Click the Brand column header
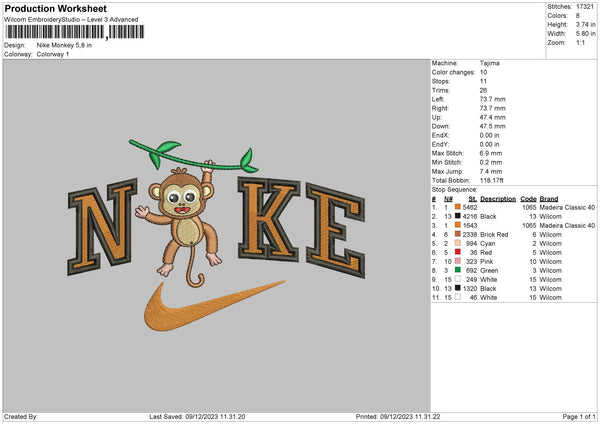600x424 pixels. pos(549,199)
